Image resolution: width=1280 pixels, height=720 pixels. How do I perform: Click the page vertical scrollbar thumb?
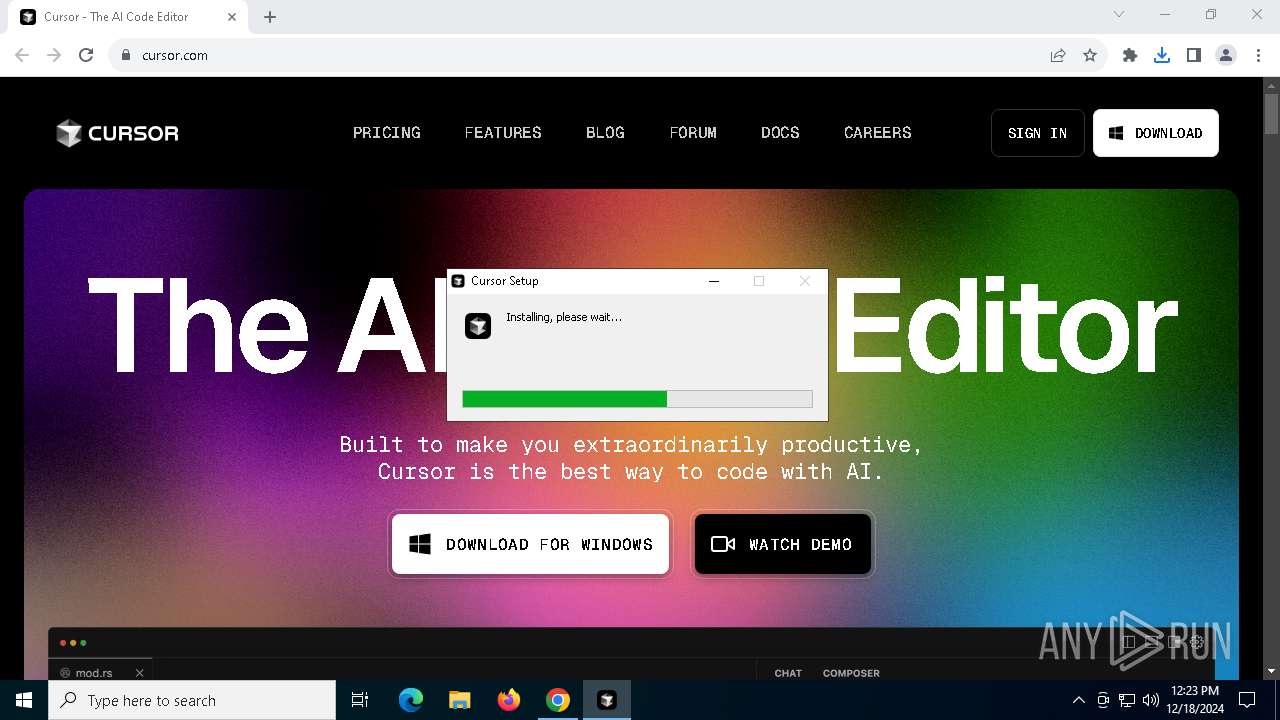pos(1271,113)
